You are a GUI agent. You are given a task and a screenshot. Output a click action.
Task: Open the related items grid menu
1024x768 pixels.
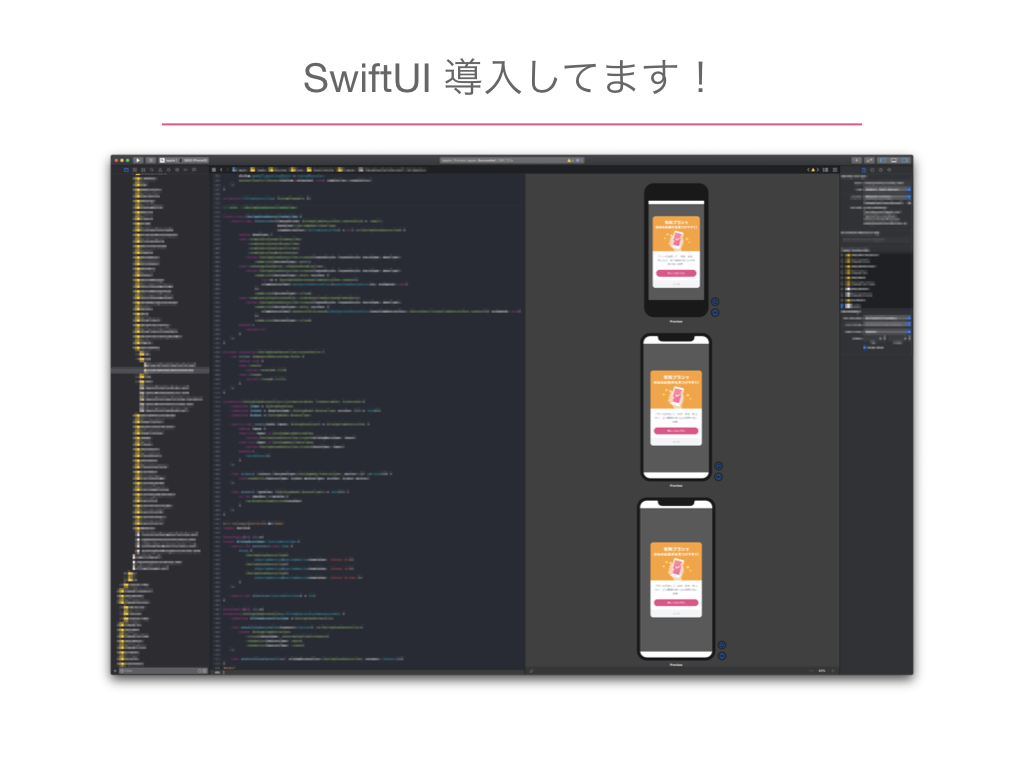coord(214,170)
